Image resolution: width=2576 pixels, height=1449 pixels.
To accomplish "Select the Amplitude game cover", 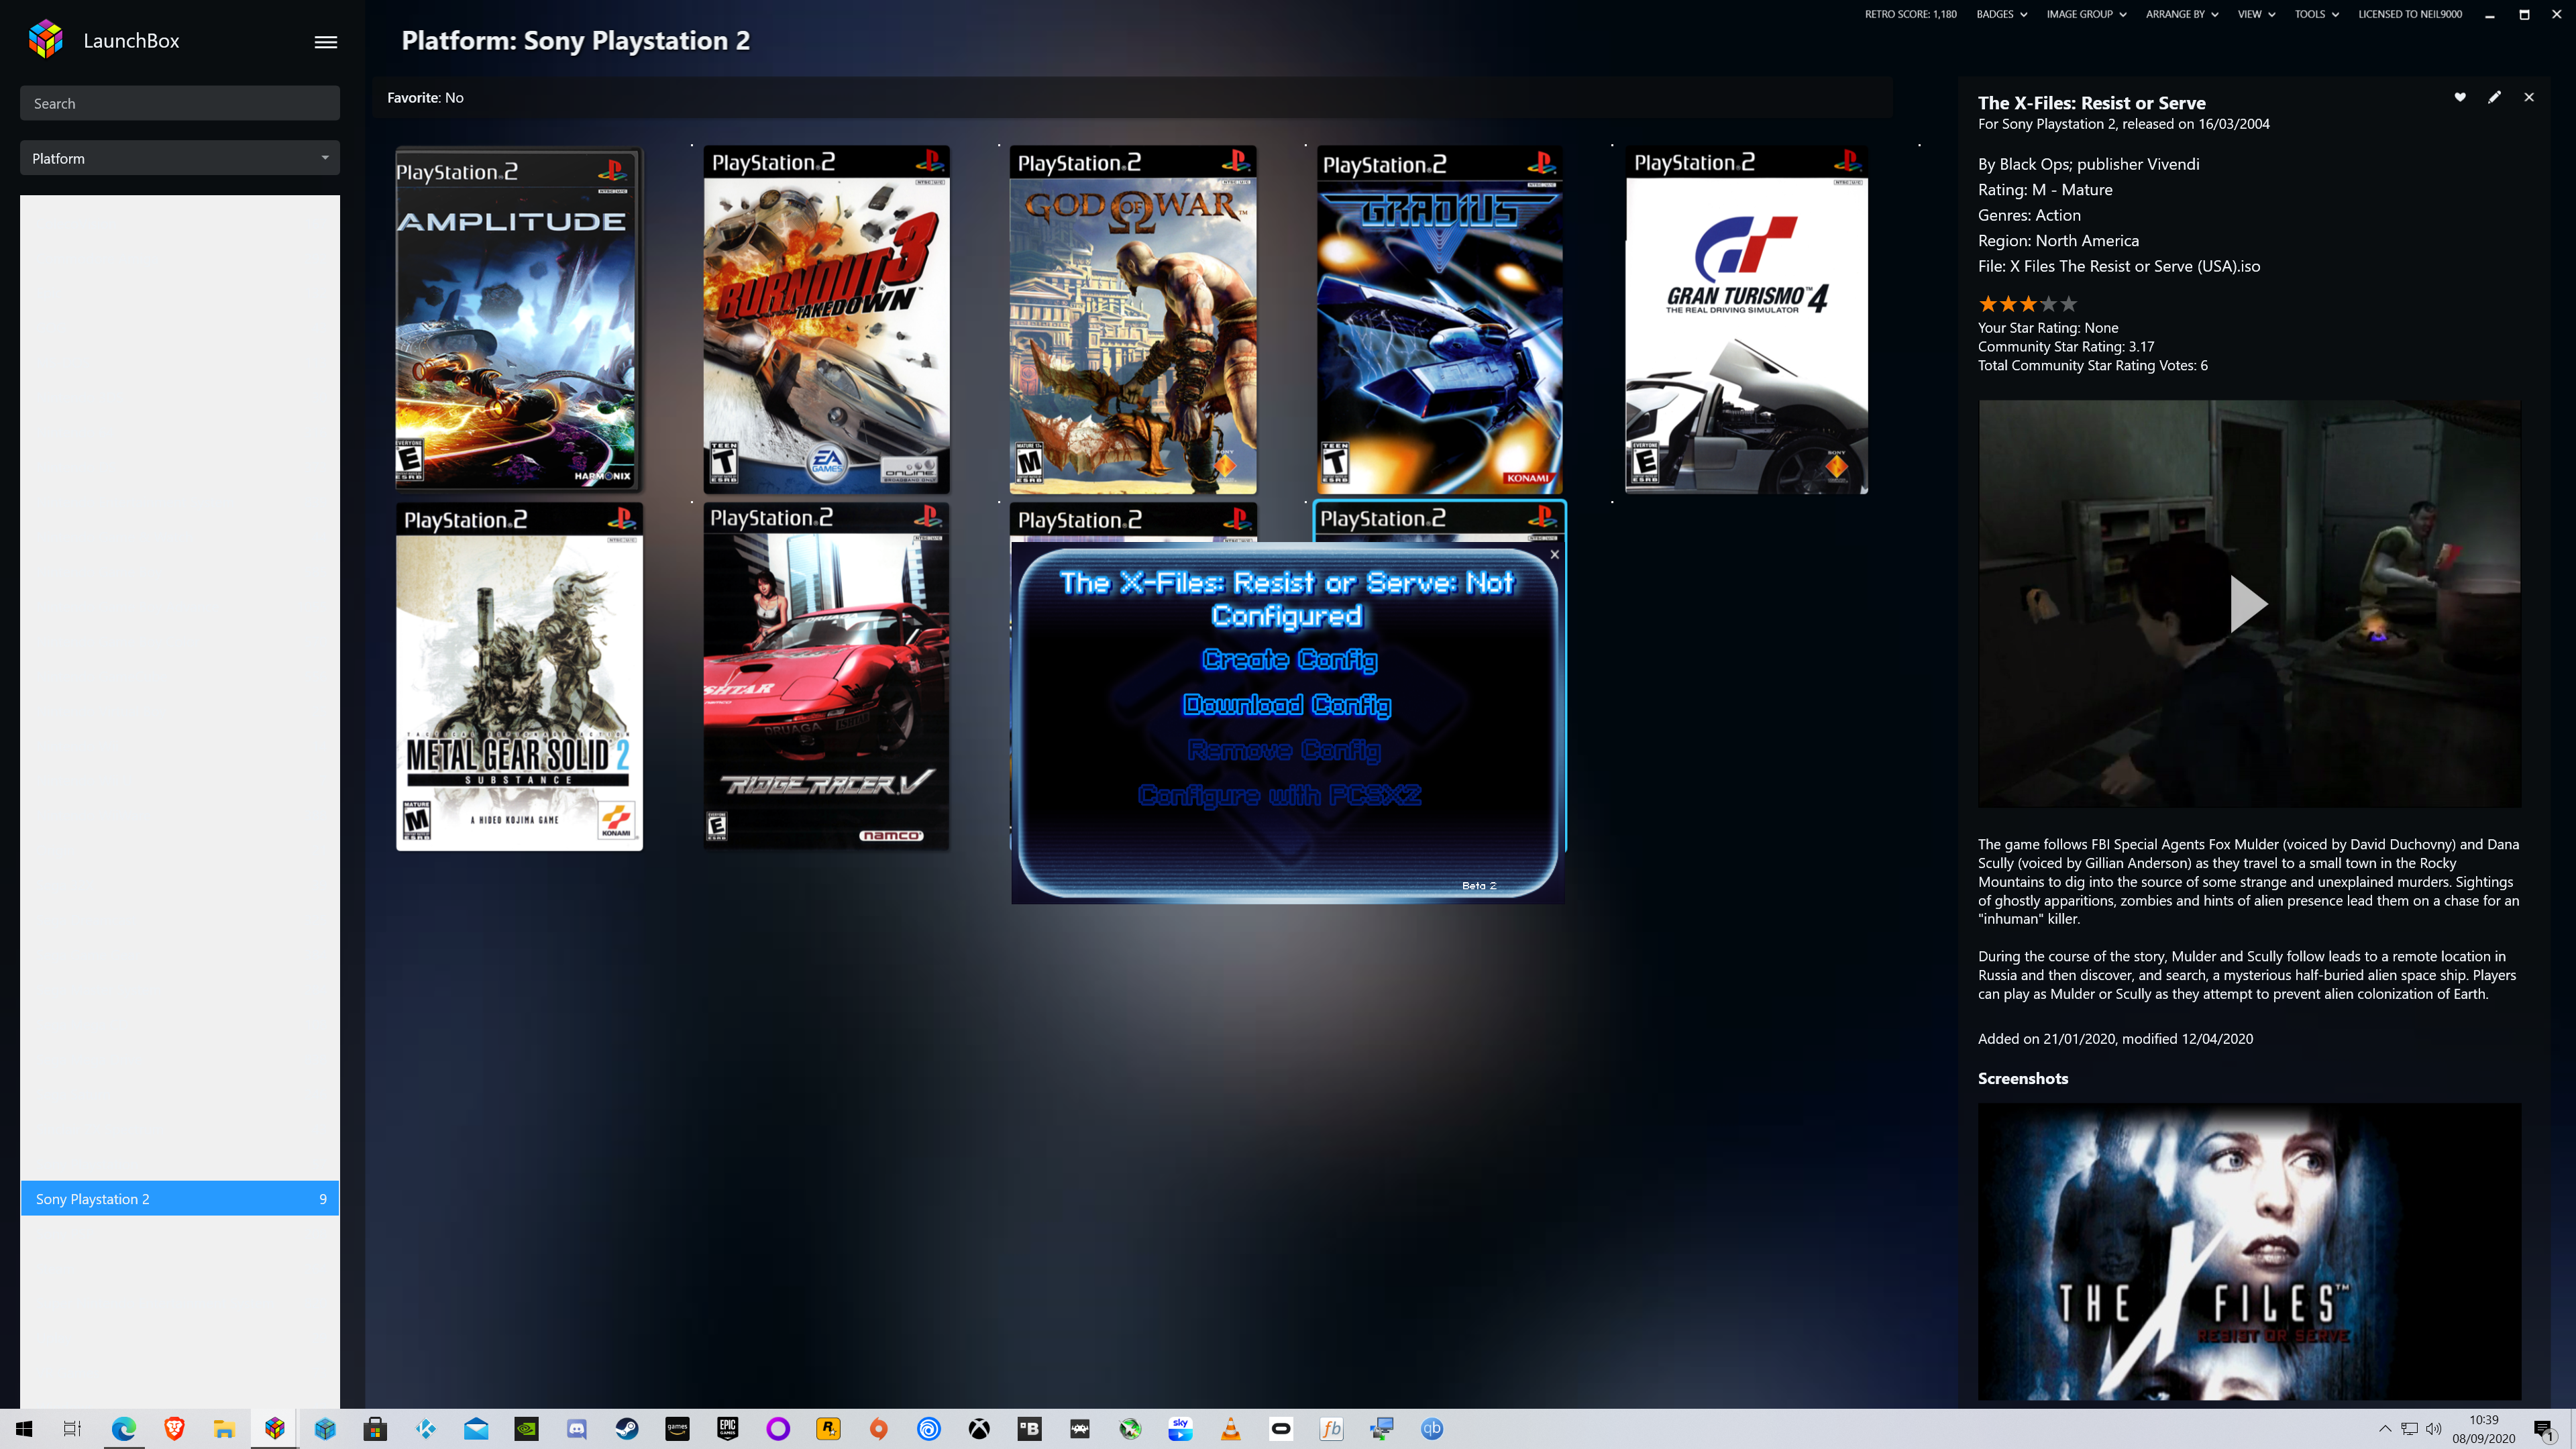I will [518, 320].
